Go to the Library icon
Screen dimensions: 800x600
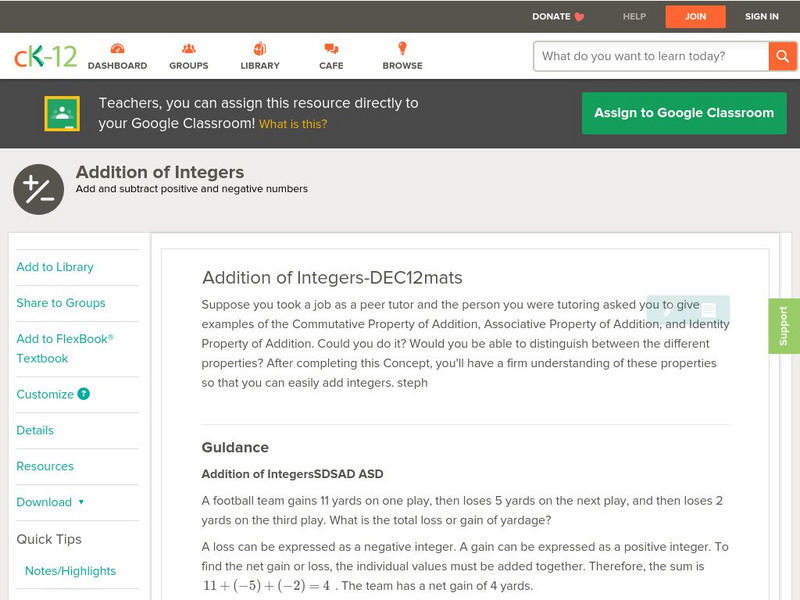coord(260,49)
